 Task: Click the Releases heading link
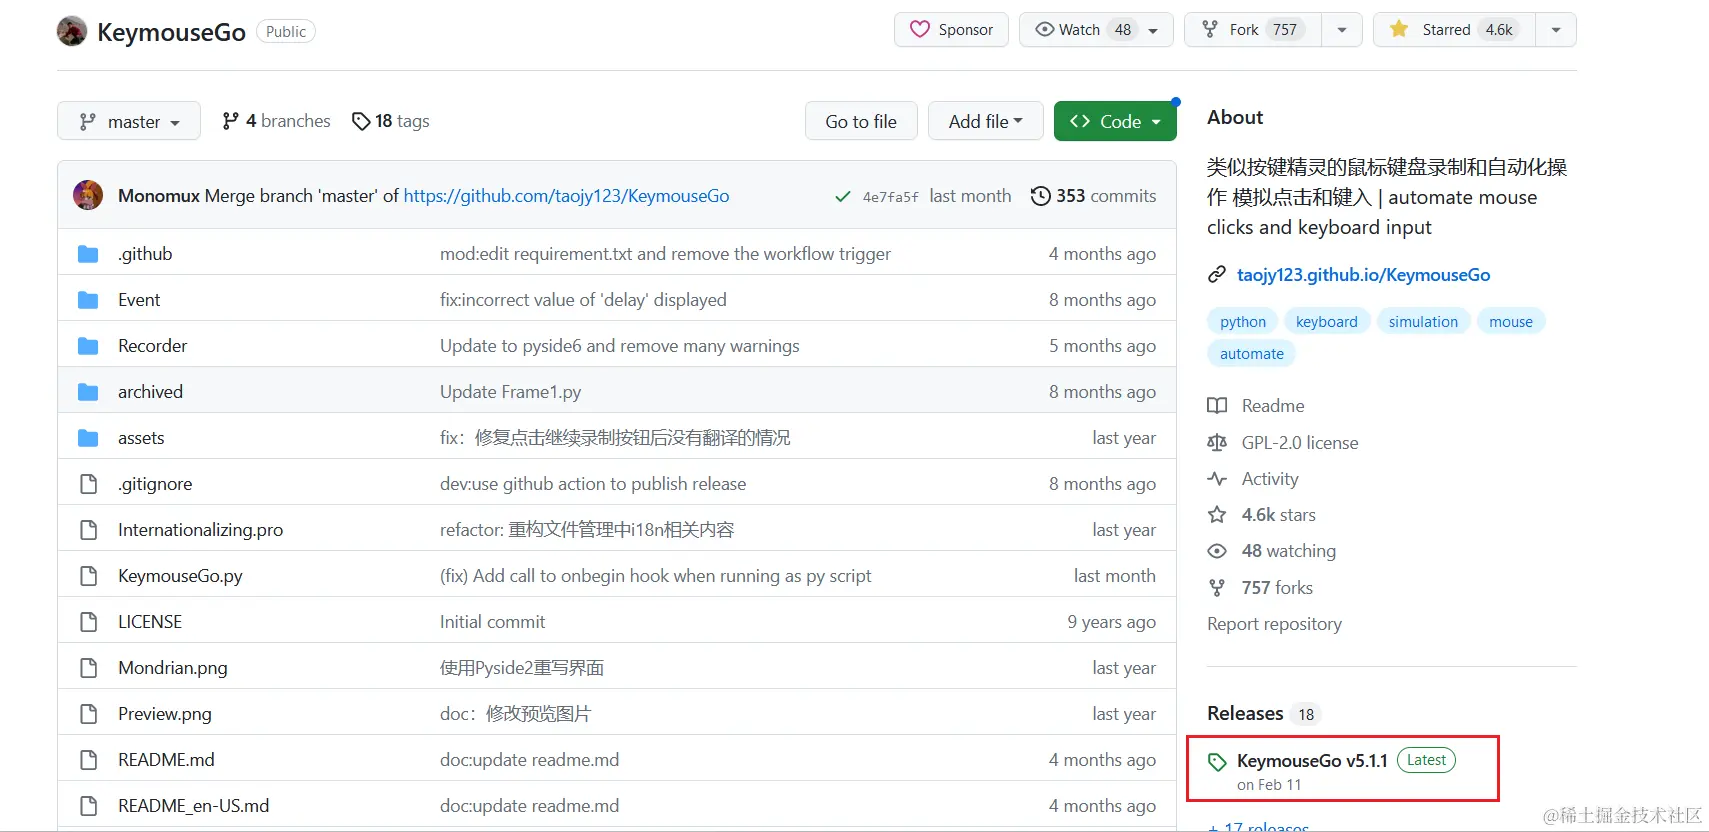(1245, 713)
